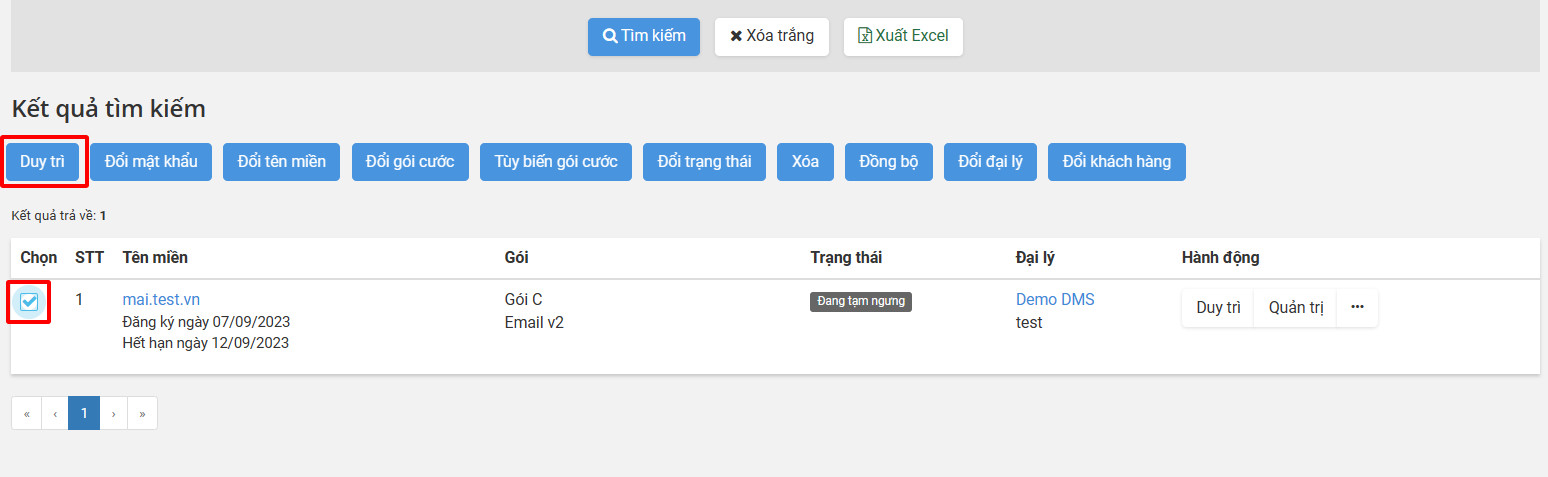1548x477 pixels.
Task: Click the Đổi đại lý button
Action: click(990, 162)
